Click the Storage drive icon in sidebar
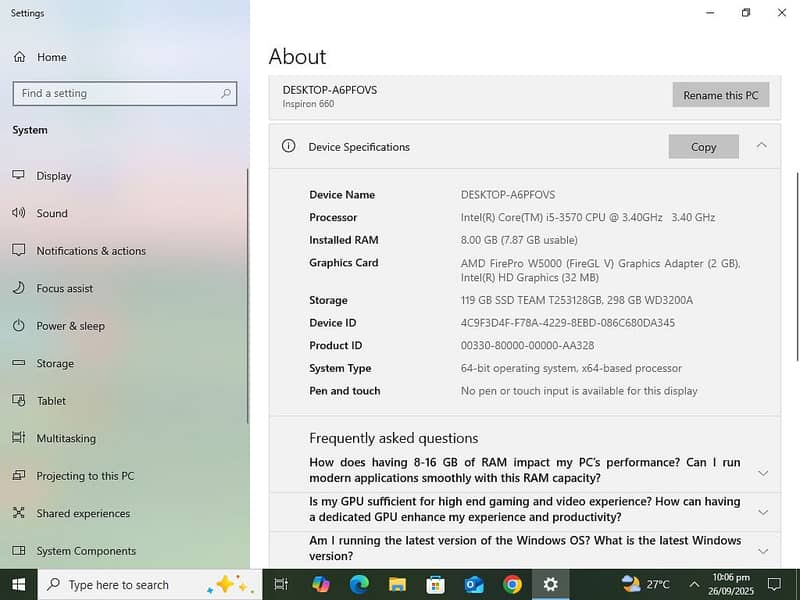 click(18, 363)
